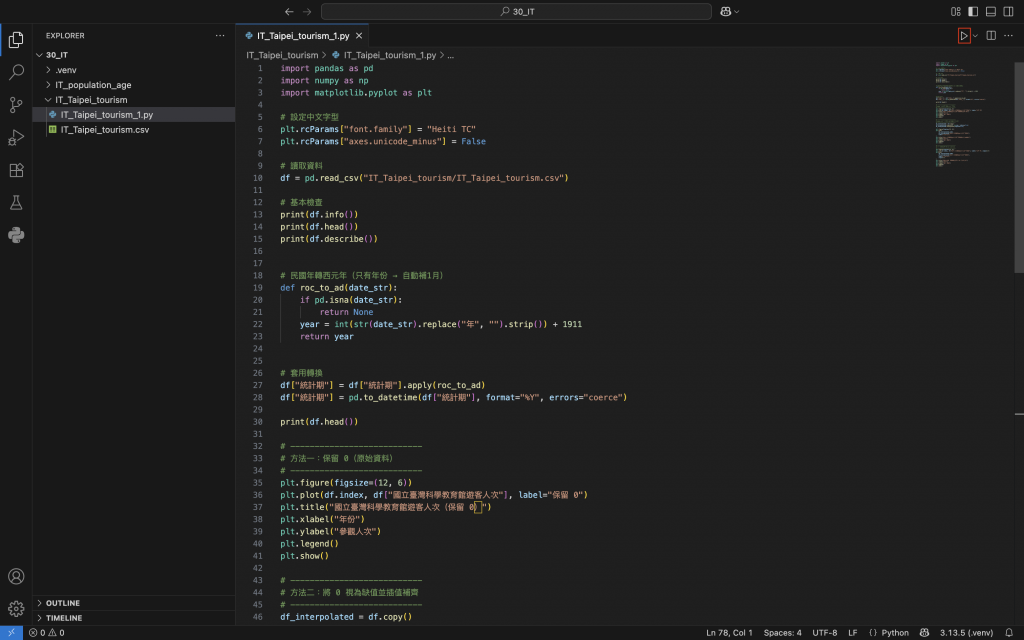Open Source Control view in activity bar
This screenshot has height=640, width=1024.
pyautogui.click(x=16, y=105)
